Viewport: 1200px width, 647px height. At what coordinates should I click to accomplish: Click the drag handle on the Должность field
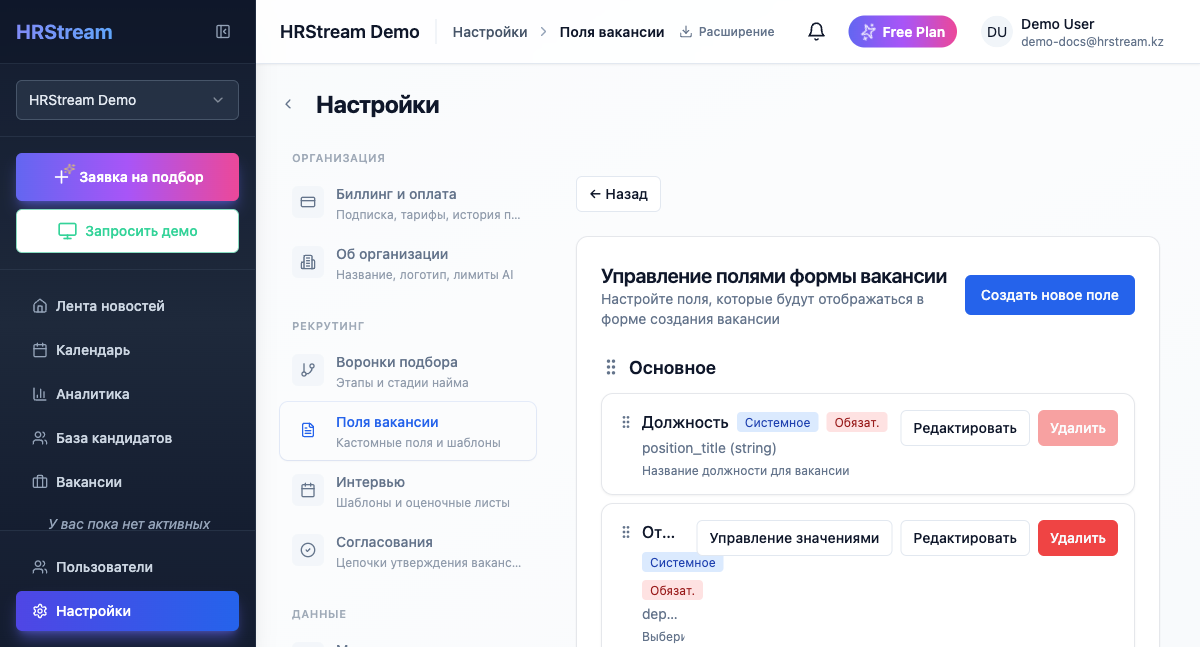pos(625,421)
